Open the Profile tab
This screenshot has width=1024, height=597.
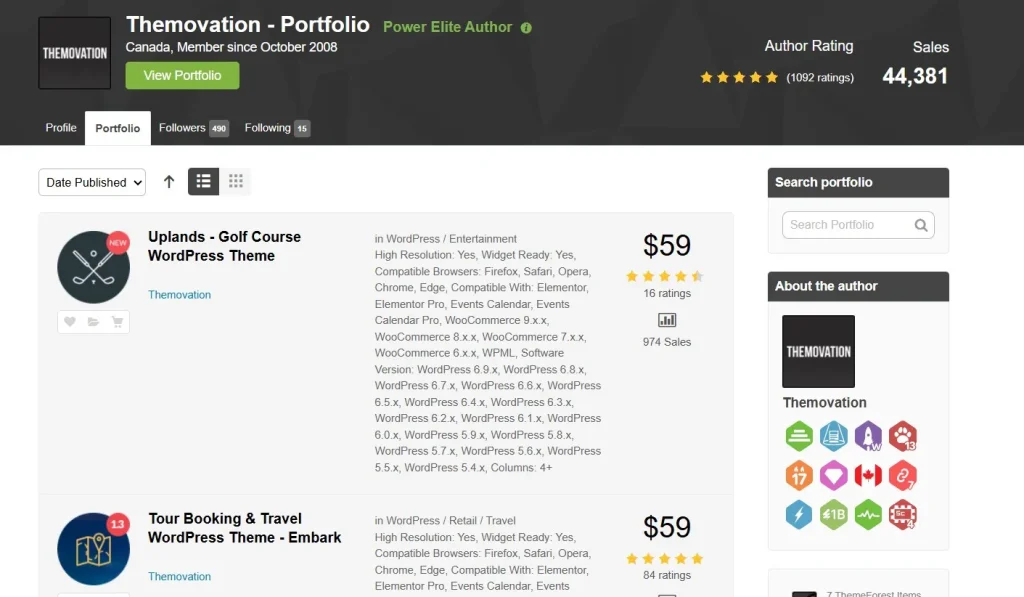point(61,128)
